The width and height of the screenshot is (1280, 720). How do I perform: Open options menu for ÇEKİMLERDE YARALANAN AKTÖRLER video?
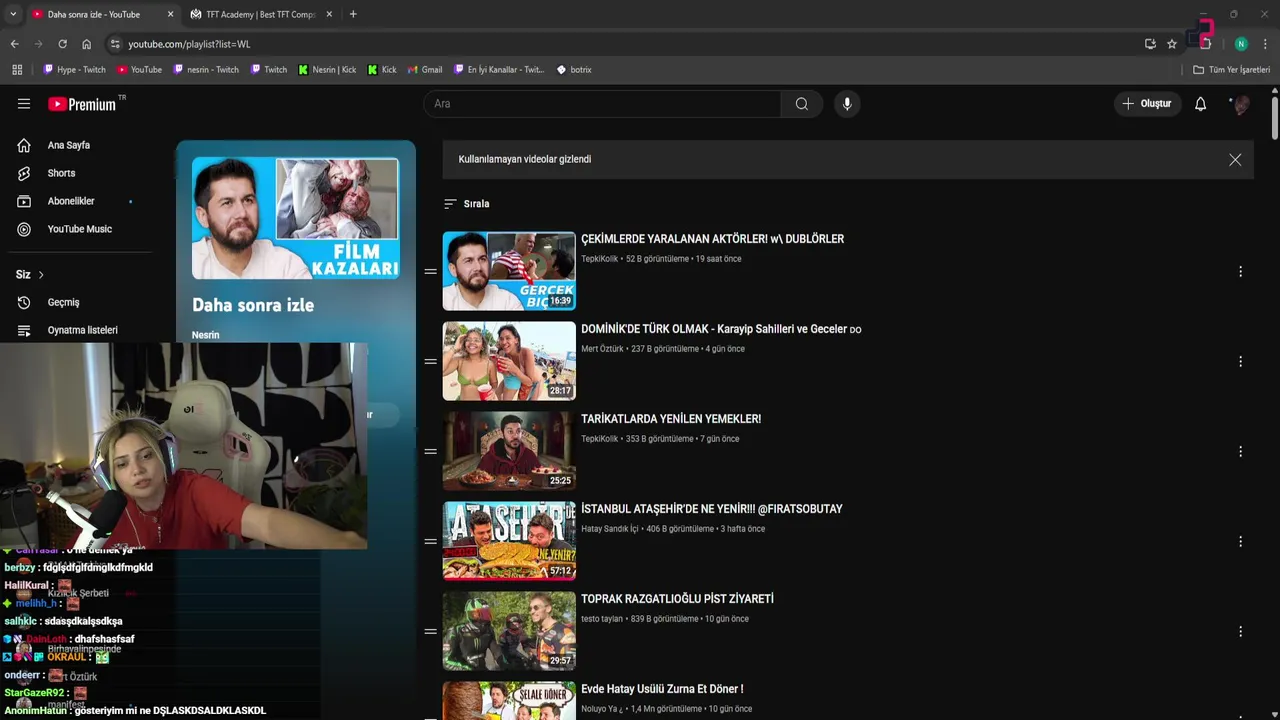pos(1240,272)
